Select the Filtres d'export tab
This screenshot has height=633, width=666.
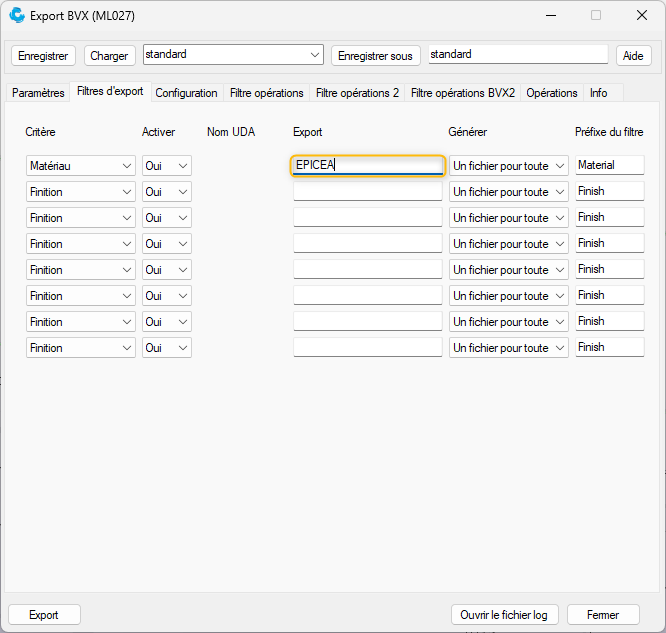coord(110,91)
